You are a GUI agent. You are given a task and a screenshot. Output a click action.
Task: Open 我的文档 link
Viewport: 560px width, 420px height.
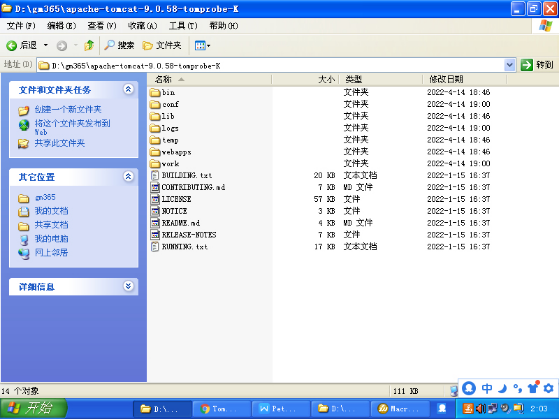(x=51, y=211)
